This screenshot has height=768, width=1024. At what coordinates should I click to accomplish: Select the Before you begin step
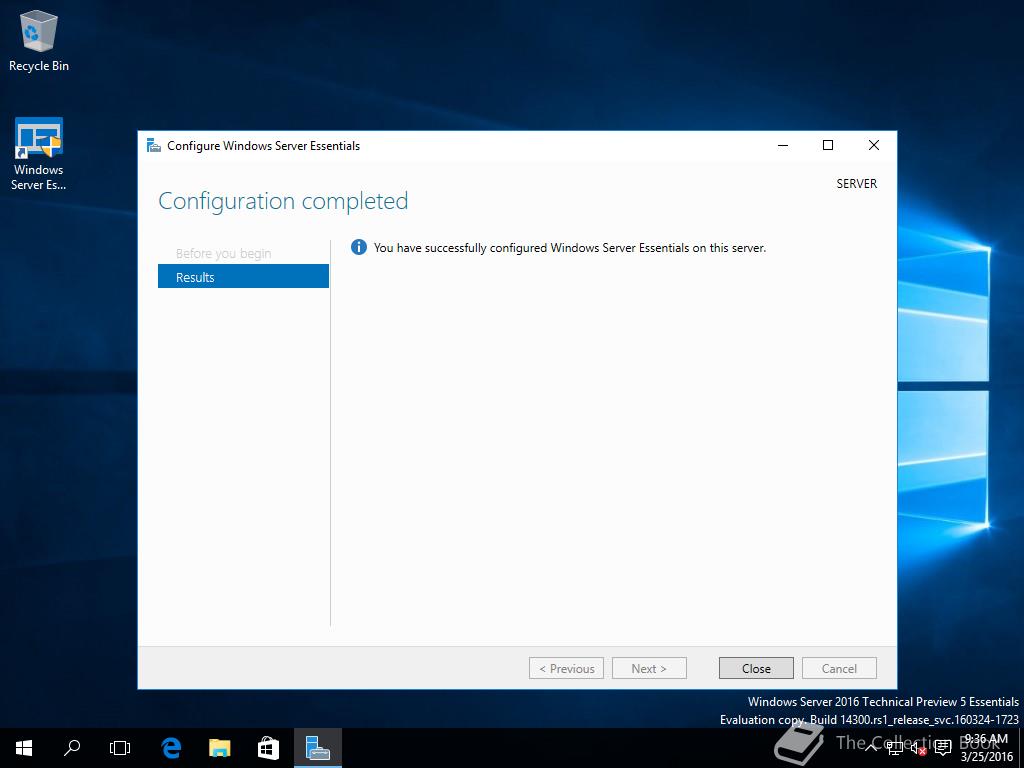point(223,253)
